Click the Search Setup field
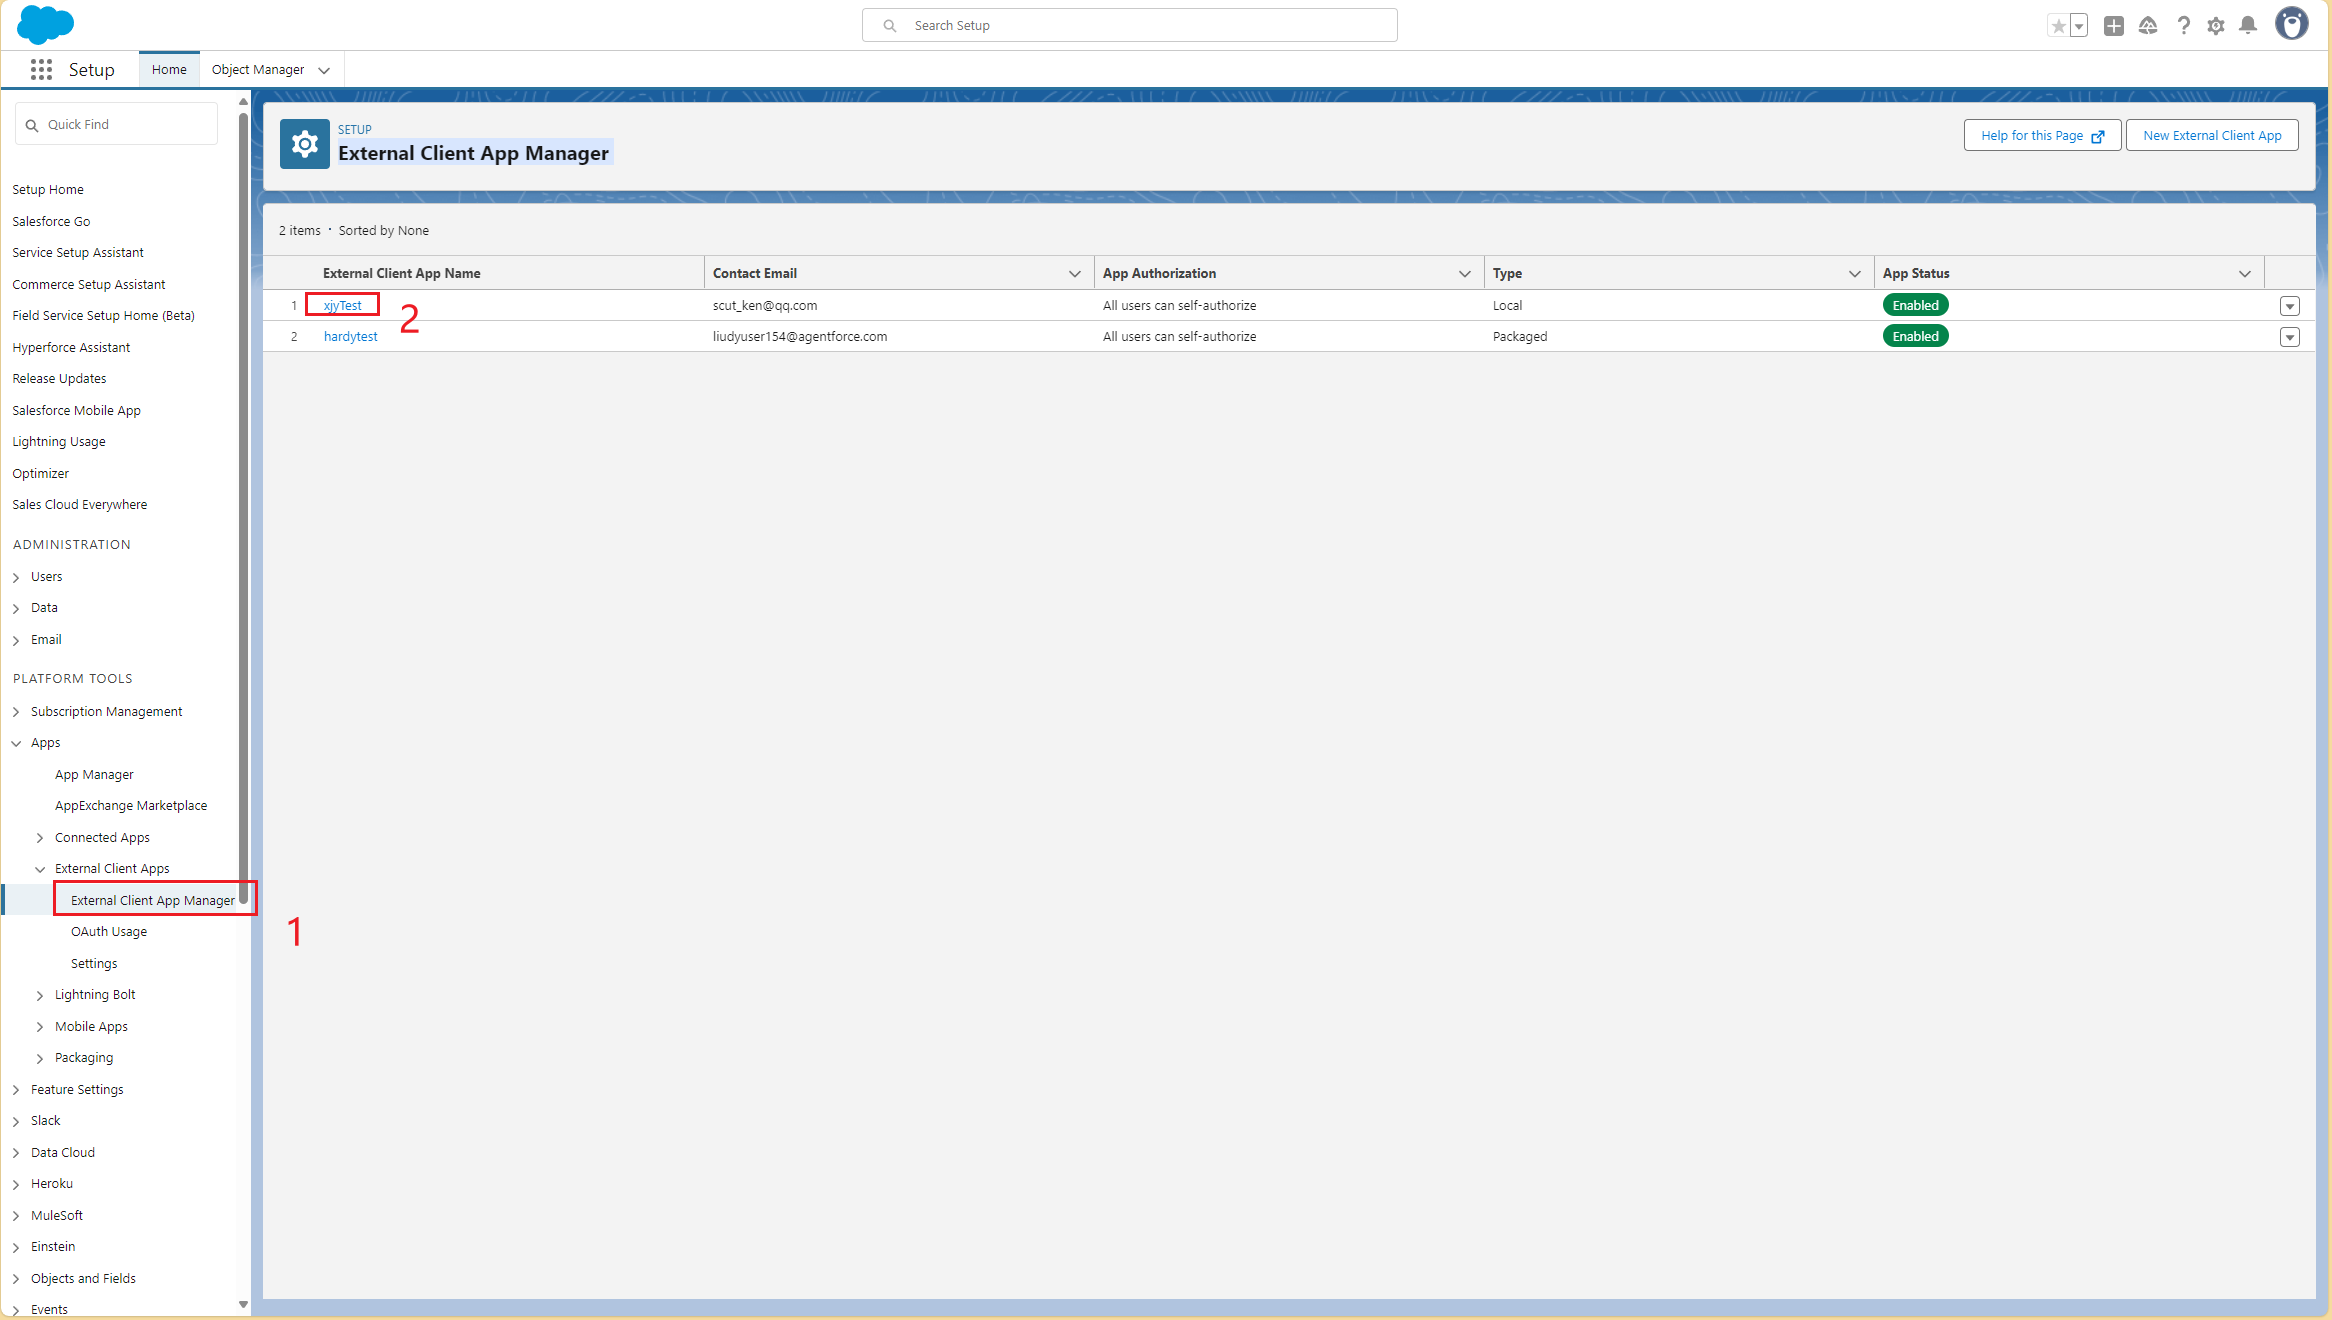 coord(1129,25)
